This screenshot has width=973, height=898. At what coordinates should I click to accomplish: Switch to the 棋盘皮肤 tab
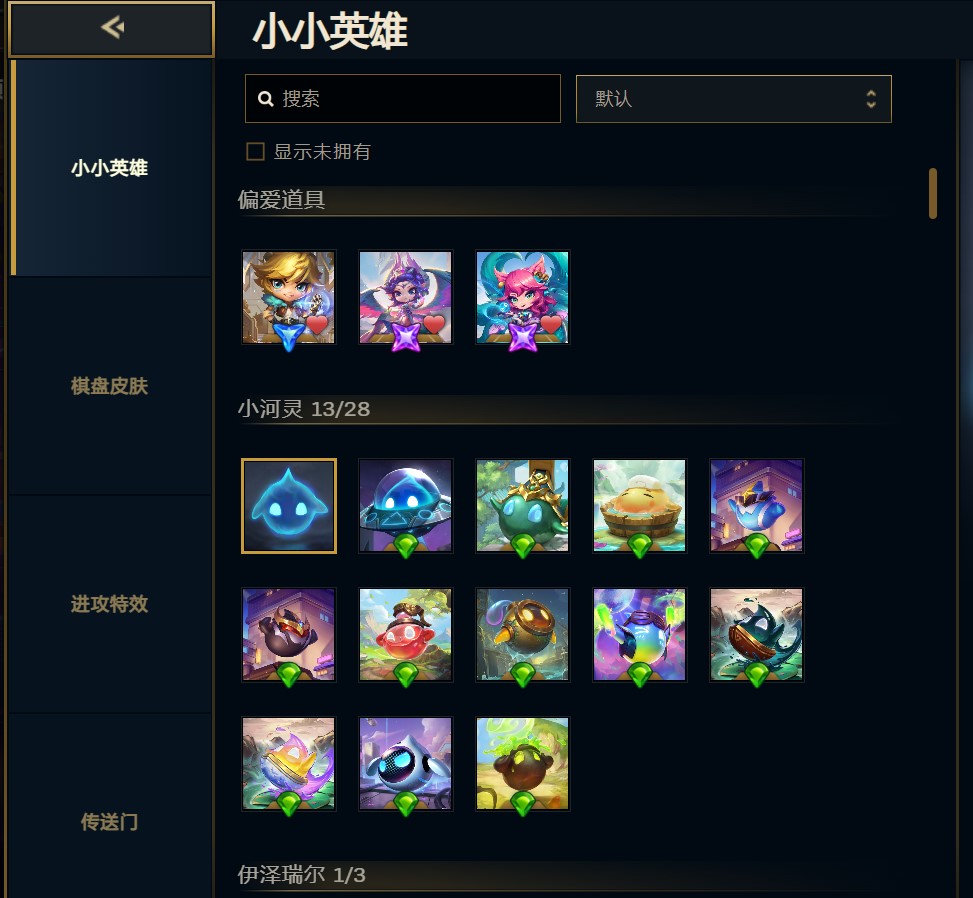pyautogui.click(x=110, y=386)
